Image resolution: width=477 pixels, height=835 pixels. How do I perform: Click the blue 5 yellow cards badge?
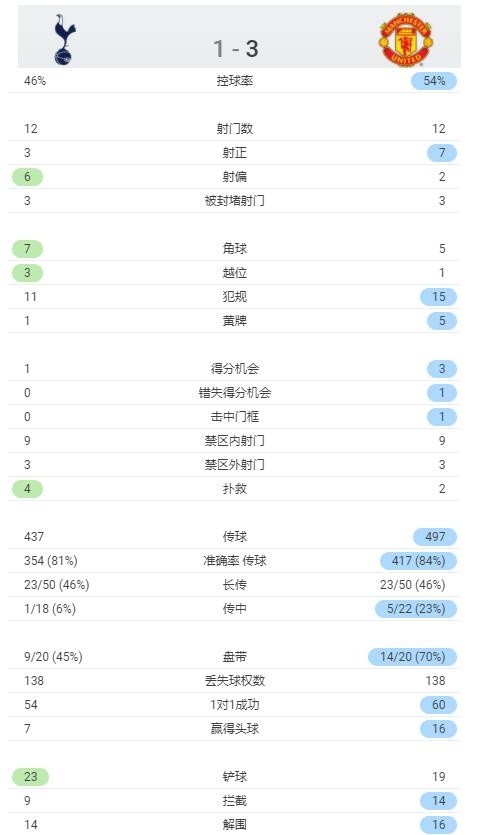pos(441,321)
